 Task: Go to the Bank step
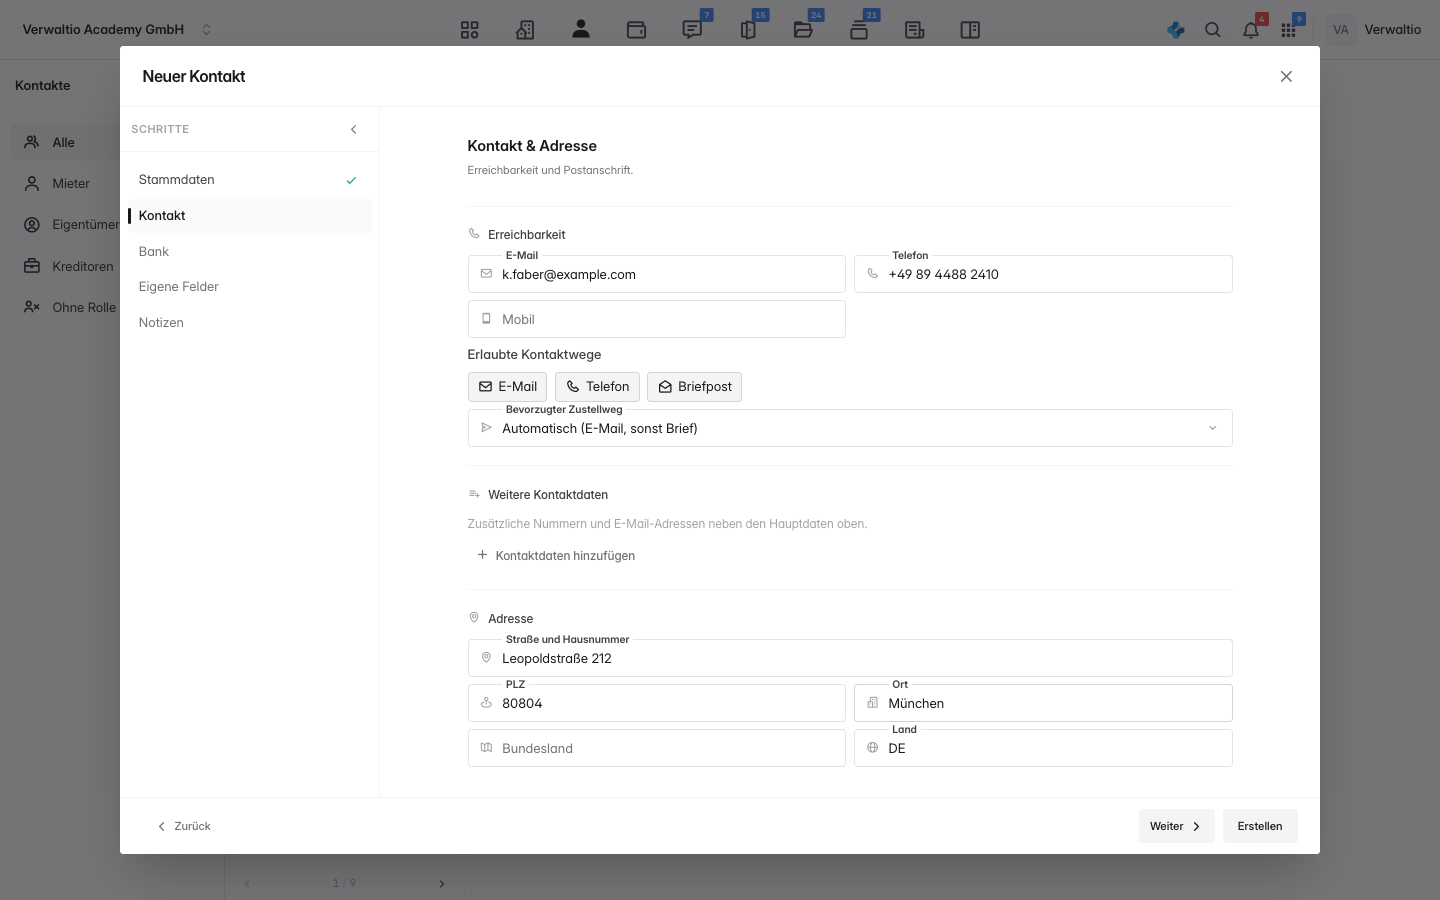(x=249, y=251)
